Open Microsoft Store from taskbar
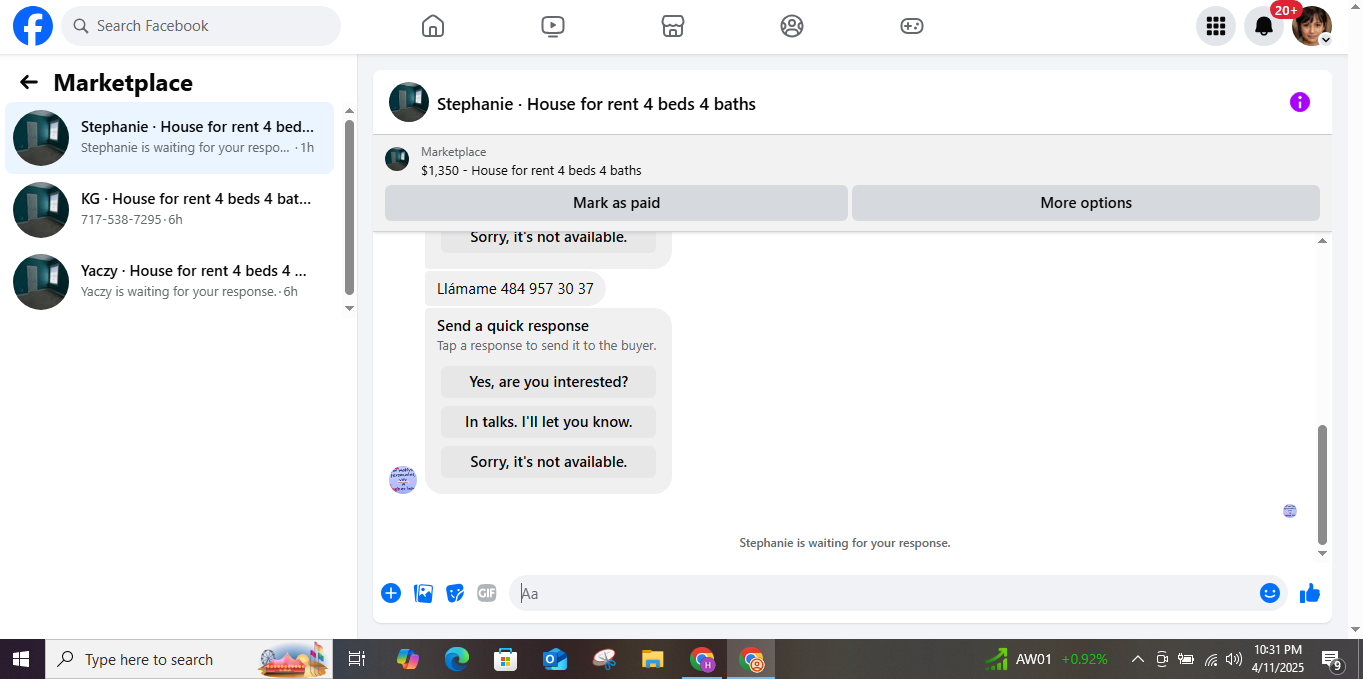Image resolution: width=1363 pixels, height=679 pixels. [x=506, y=659]
